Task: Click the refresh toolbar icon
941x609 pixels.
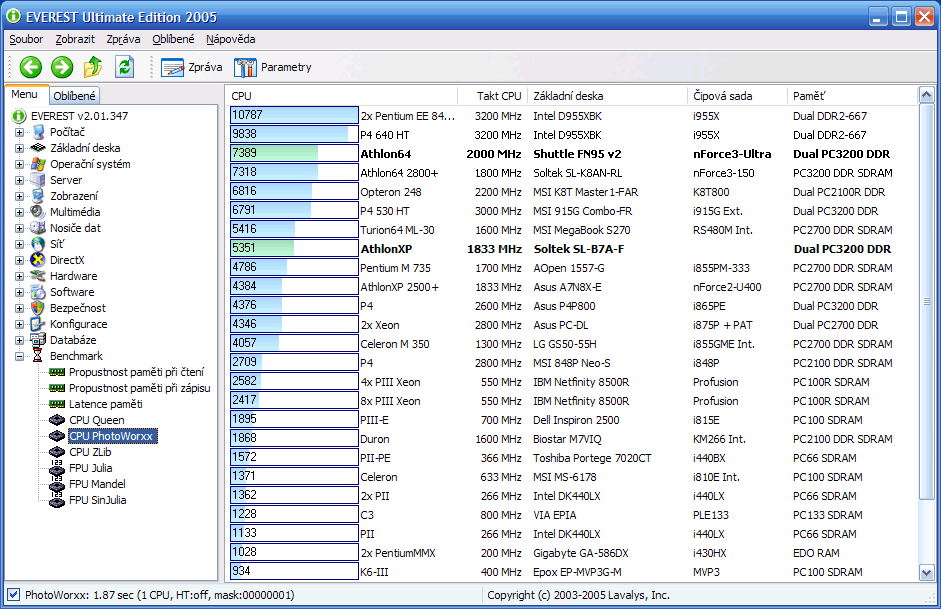Action: point(124,67)
